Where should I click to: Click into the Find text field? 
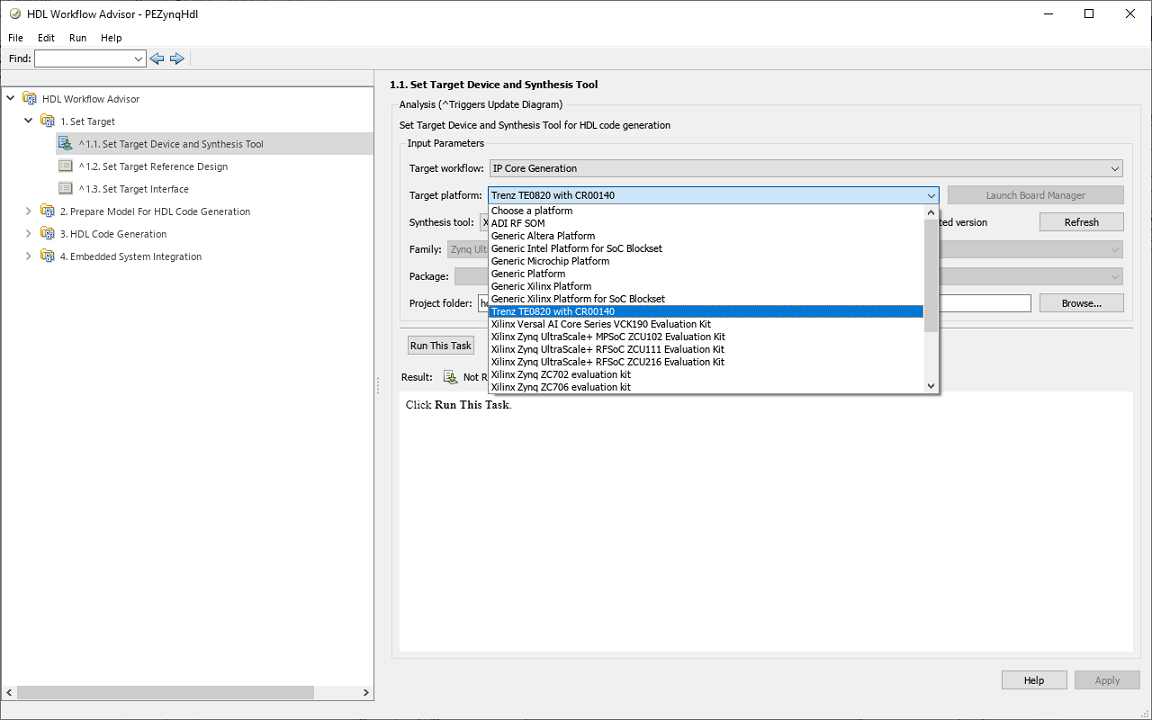pyautogui.click(x=83, y=59)
